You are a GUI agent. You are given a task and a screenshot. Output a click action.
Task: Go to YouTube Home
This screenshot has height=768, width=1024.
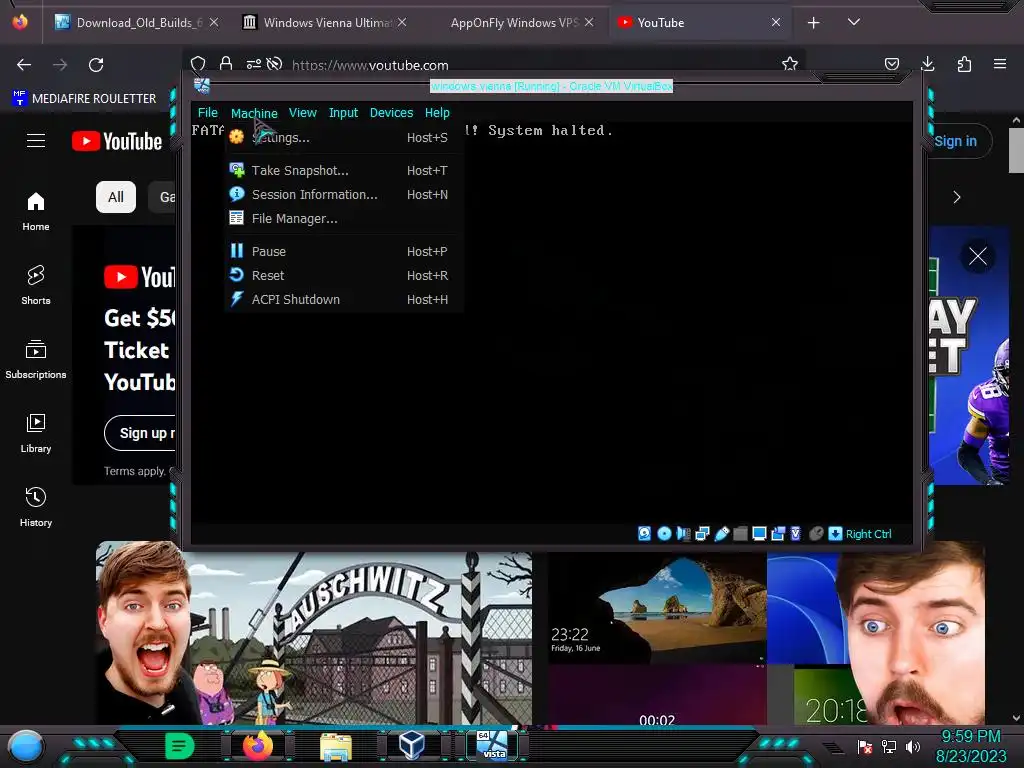coord(36,212)
